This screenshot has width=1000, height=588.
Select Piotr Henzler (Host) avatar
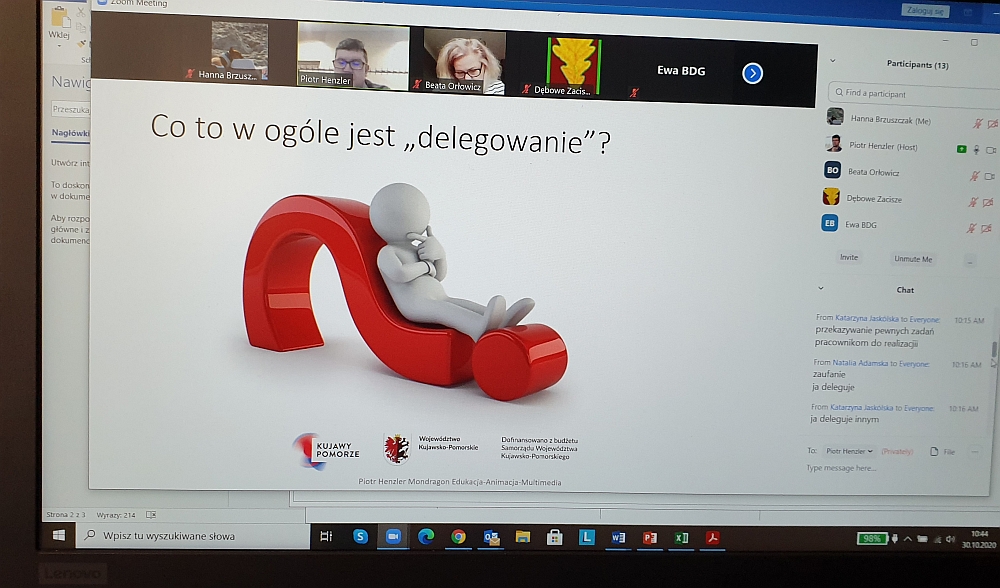(x=834, y=143)
